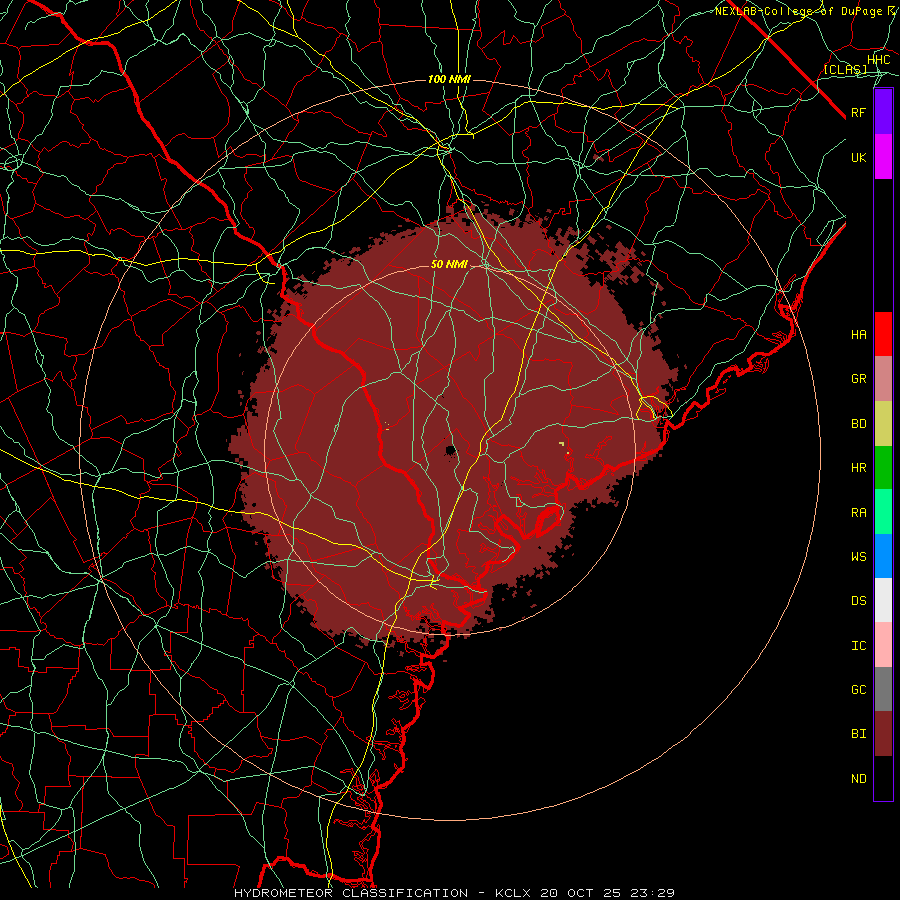Click the GC legend label

tap(859, 690)
